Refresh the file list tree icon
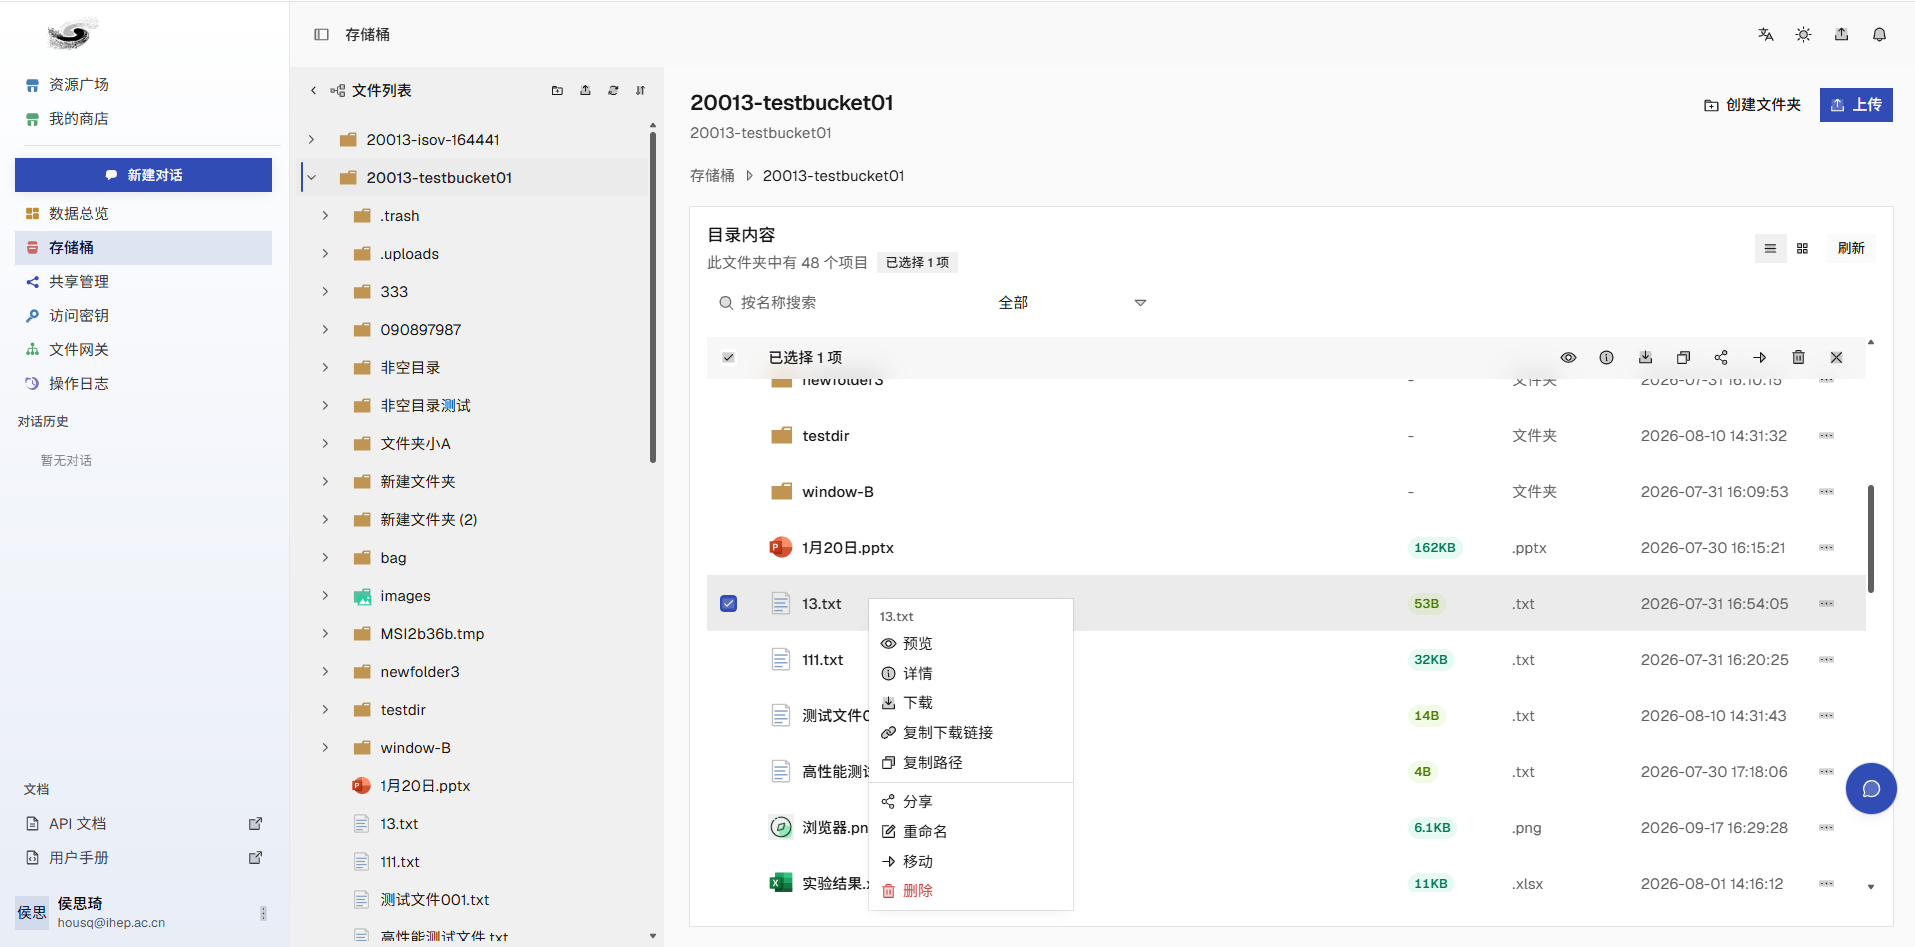The height and width of the screenshot is (947, 1915). tap(613, 90)
